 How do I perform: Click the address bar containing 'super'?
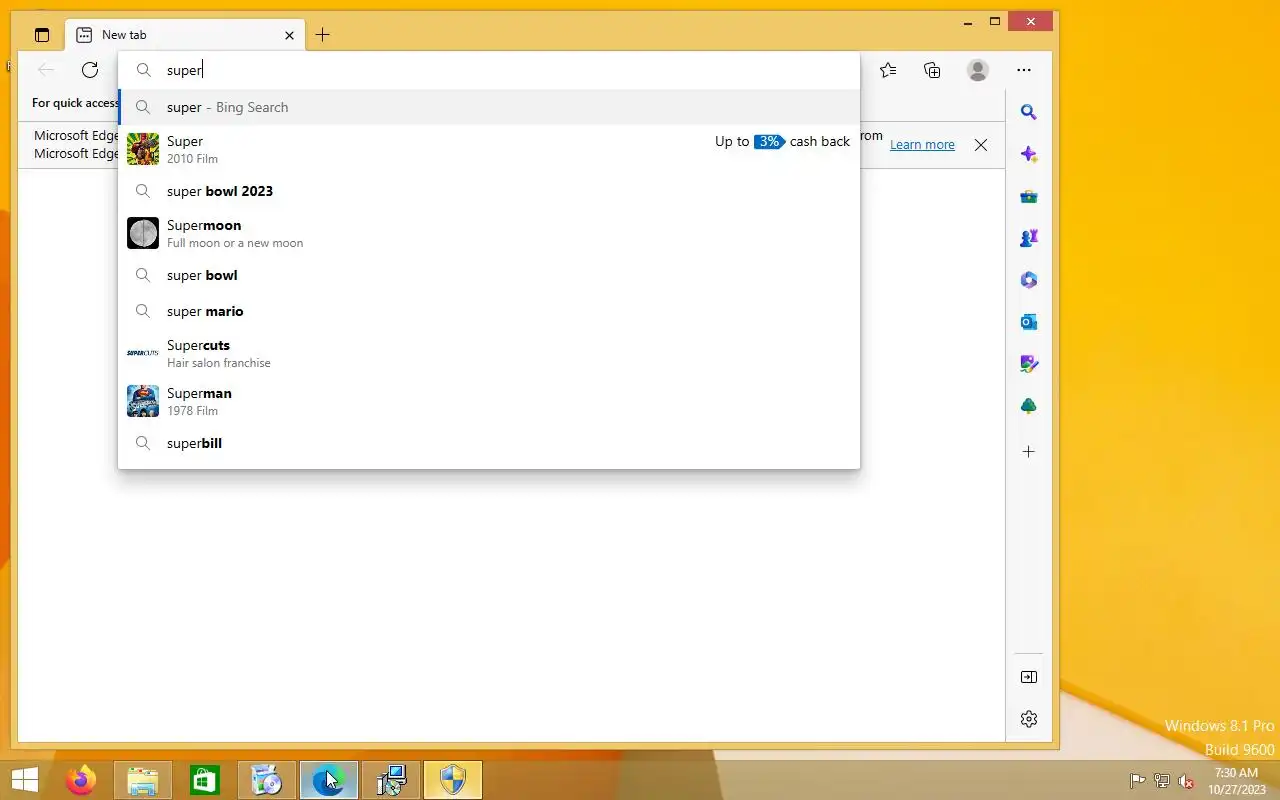click(x=489, y=70)
